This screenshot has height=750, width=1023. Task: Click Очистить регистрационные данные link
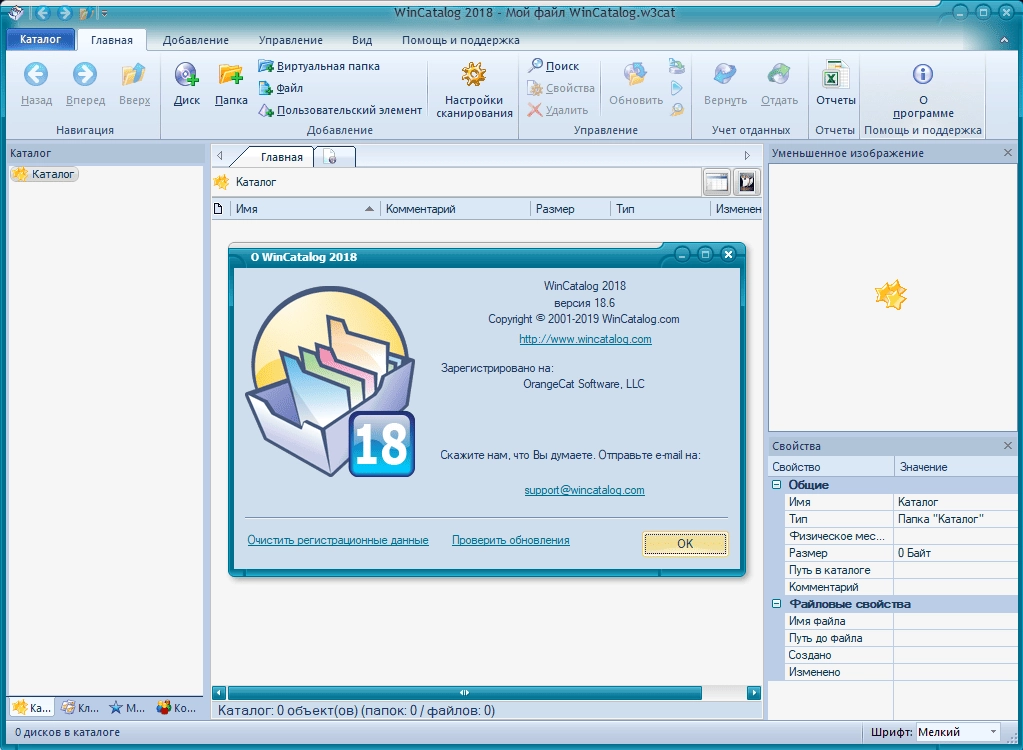(338, 540)
